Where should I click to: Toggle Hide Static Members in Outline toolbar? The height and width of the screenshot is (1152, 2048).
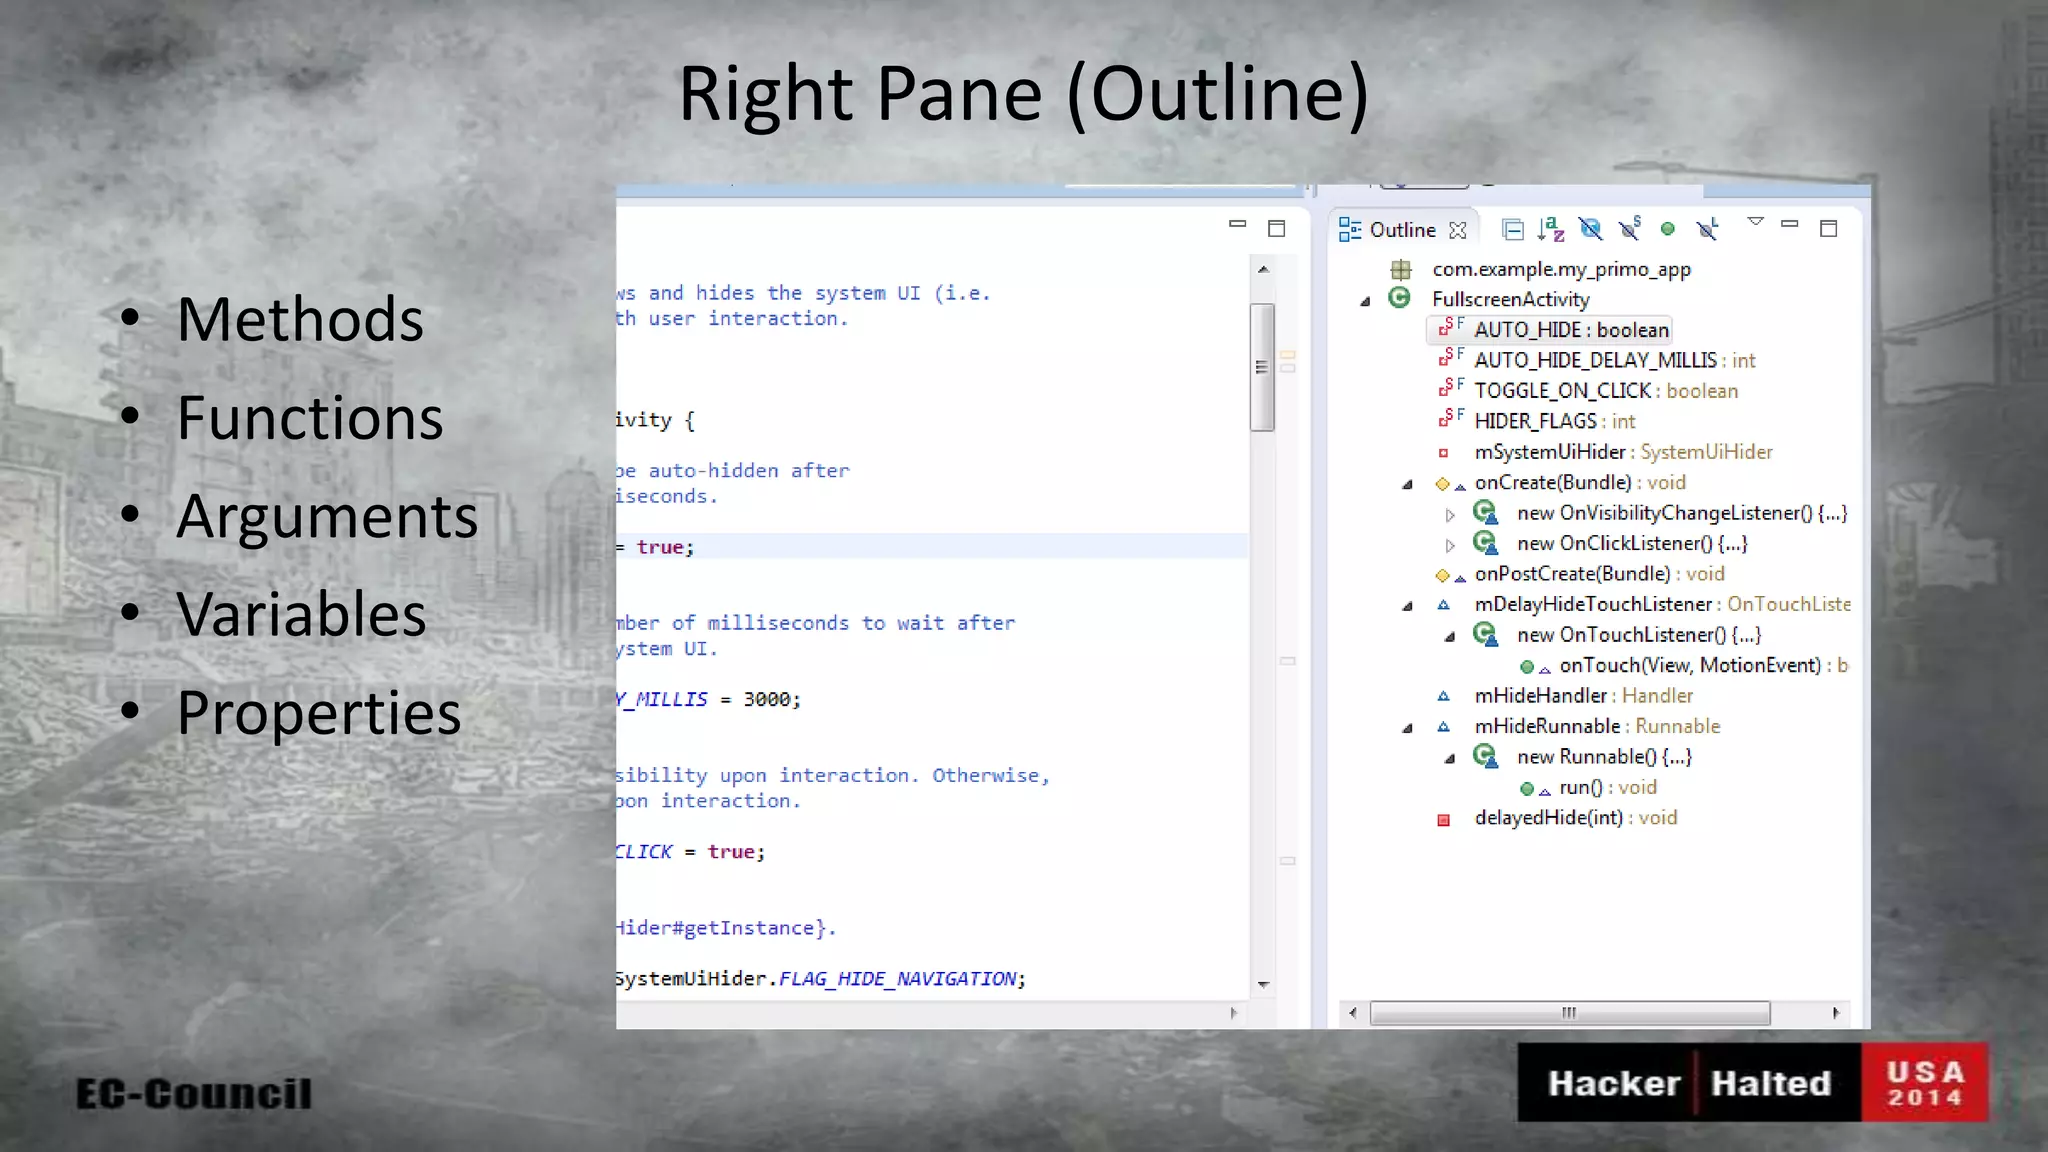[x=1630, y=229]
